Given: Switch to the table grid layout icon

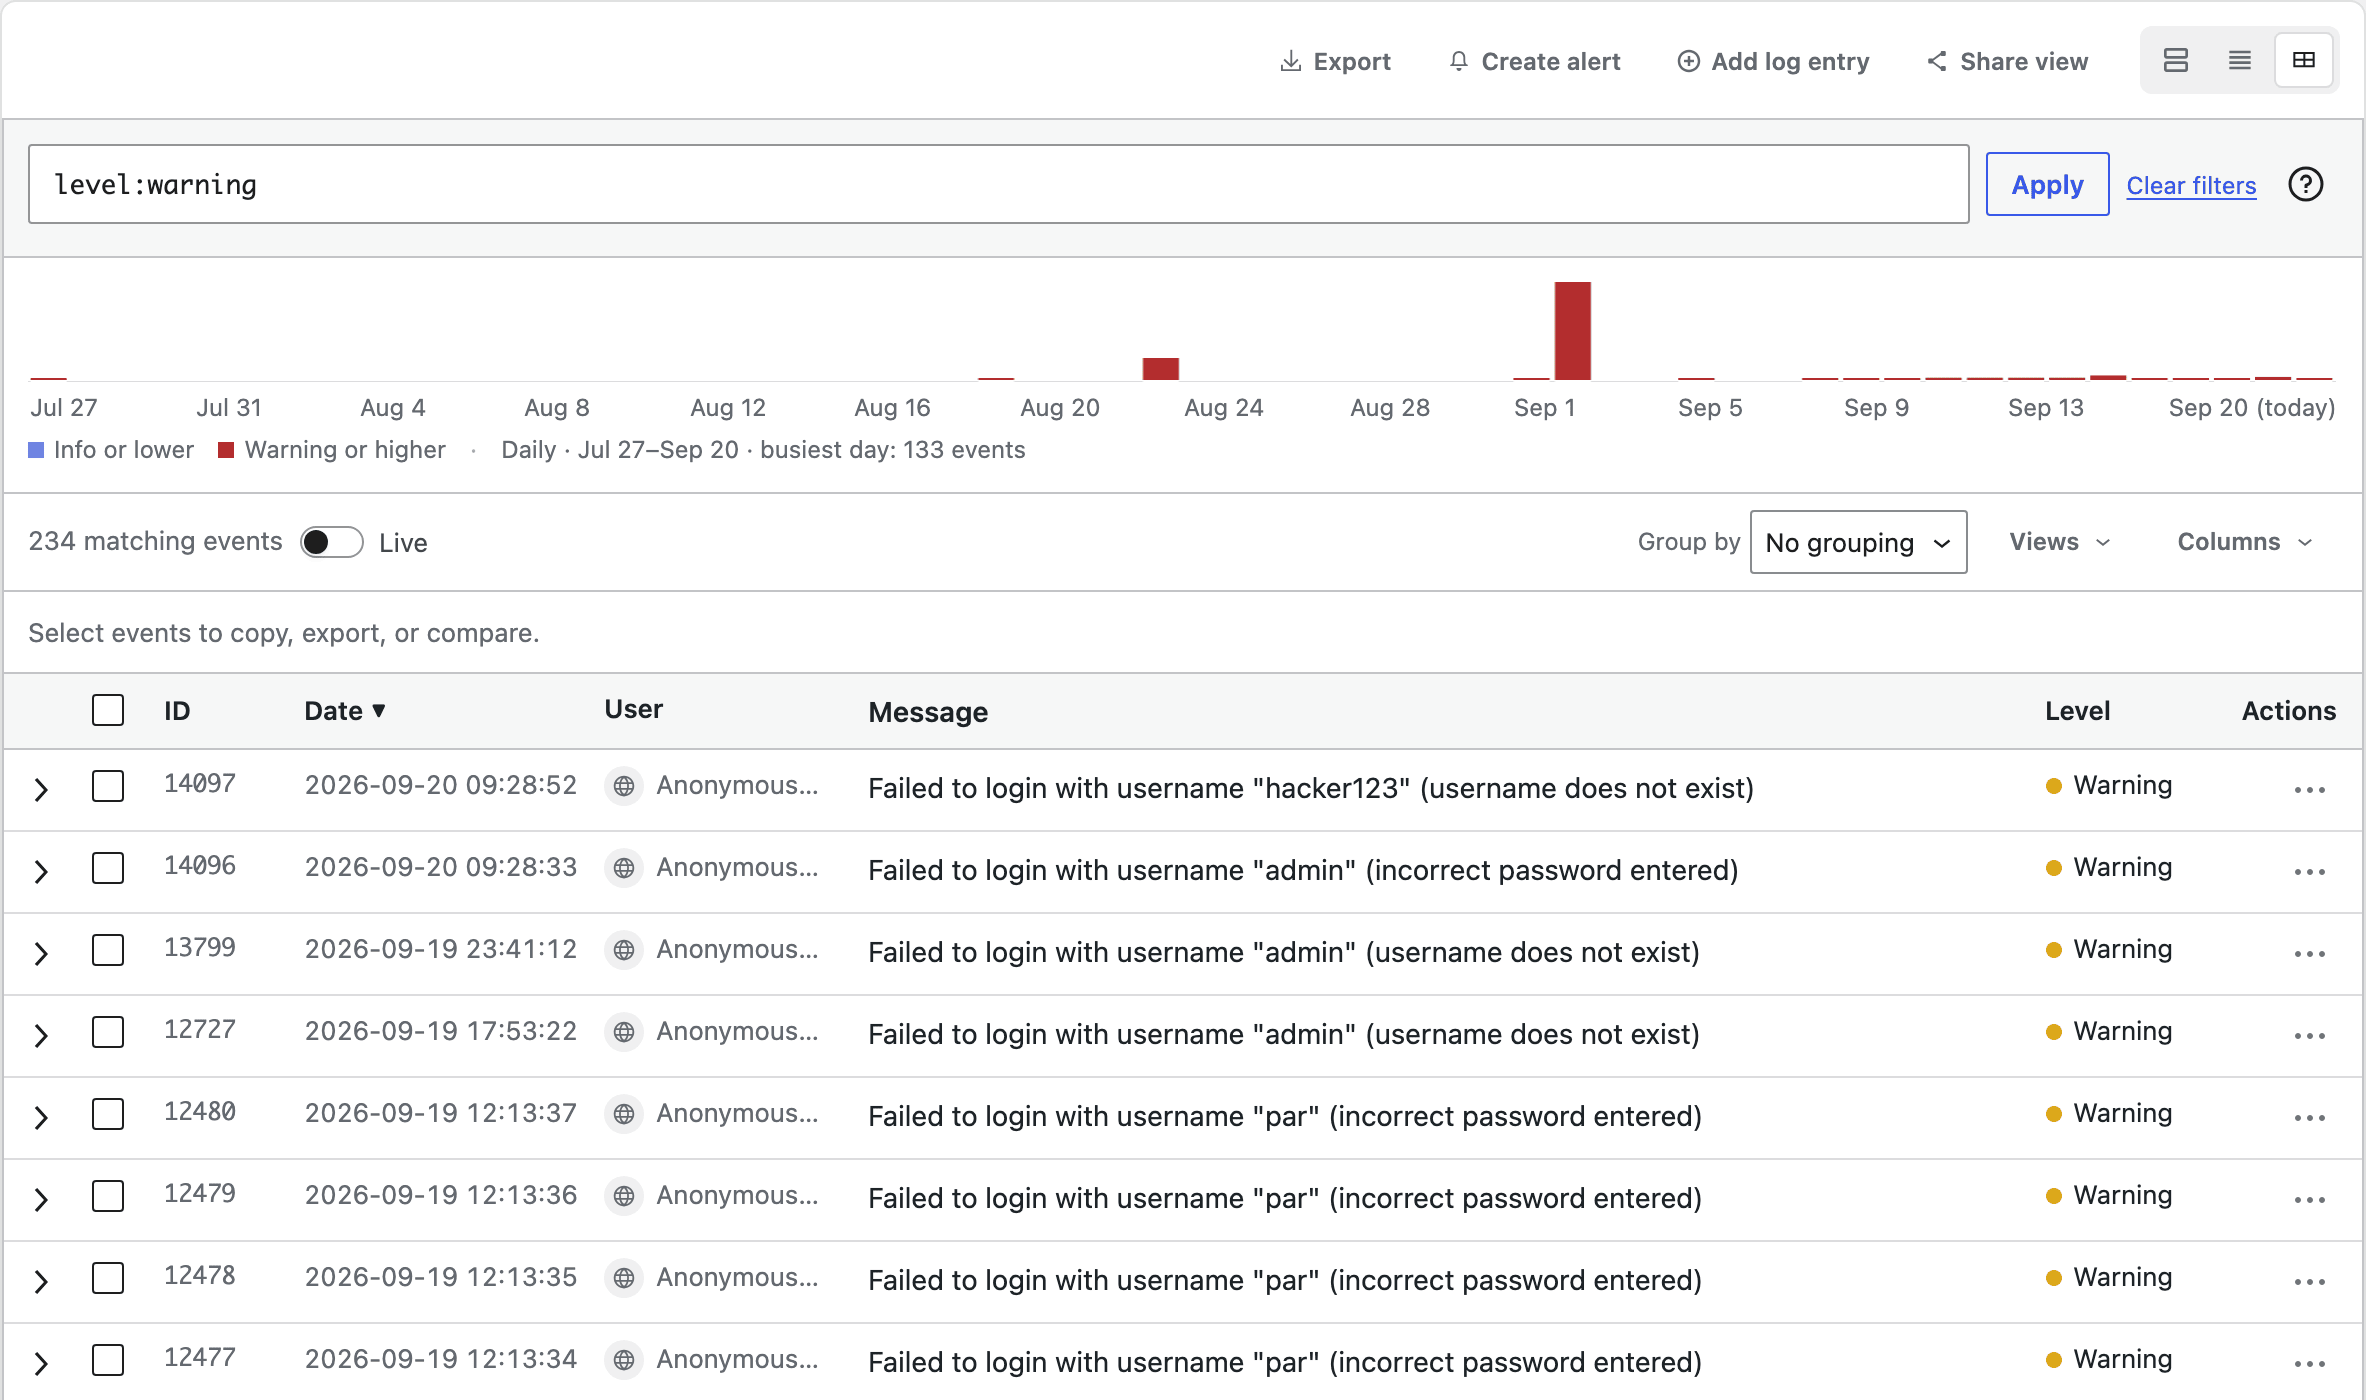Looking at the screenshot, I should point(2304,60).
